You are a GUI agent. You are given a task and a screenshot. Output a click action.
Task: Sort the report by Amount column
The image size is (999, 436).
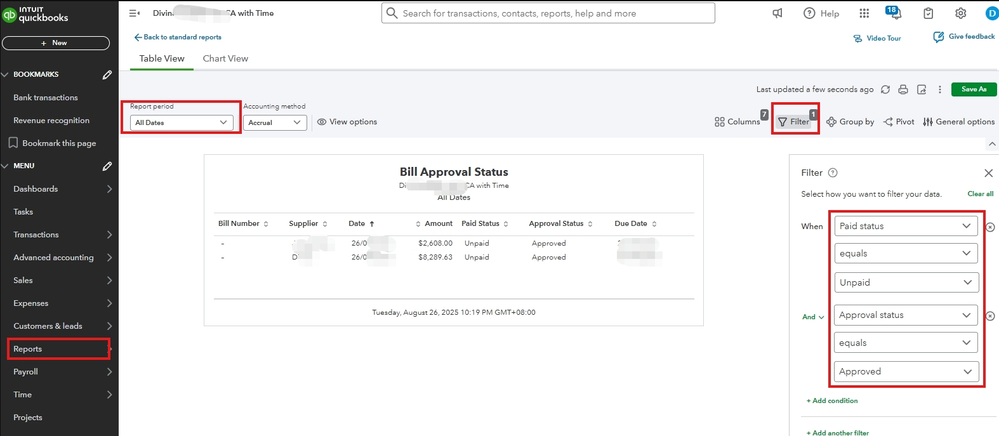[438, 224]
